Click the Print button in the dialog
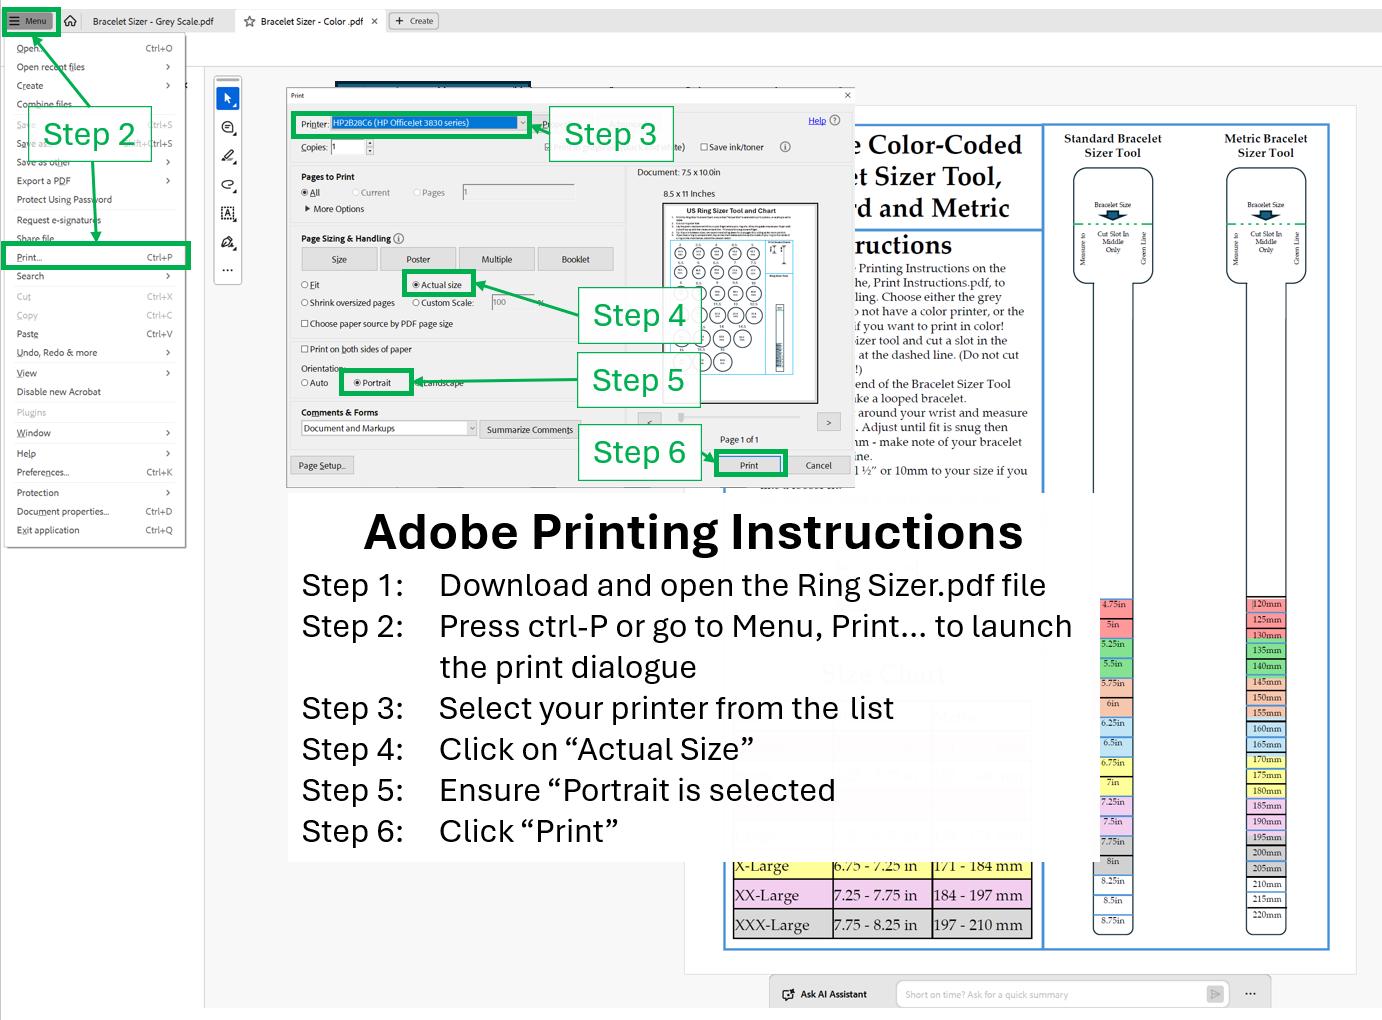Viewport: 1382px width, 1020px height. point(749,465)
